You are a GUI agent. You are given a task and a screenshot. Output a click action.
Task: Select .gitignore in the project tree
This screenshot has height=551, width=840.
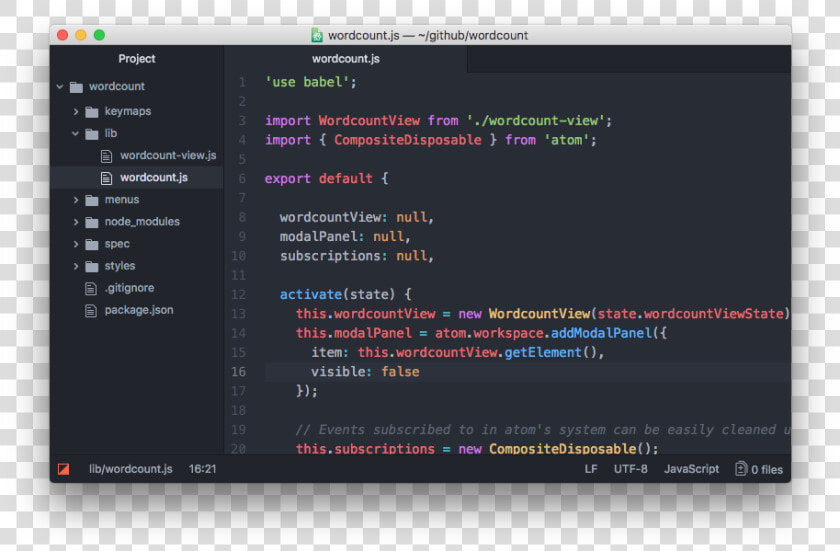130,288
